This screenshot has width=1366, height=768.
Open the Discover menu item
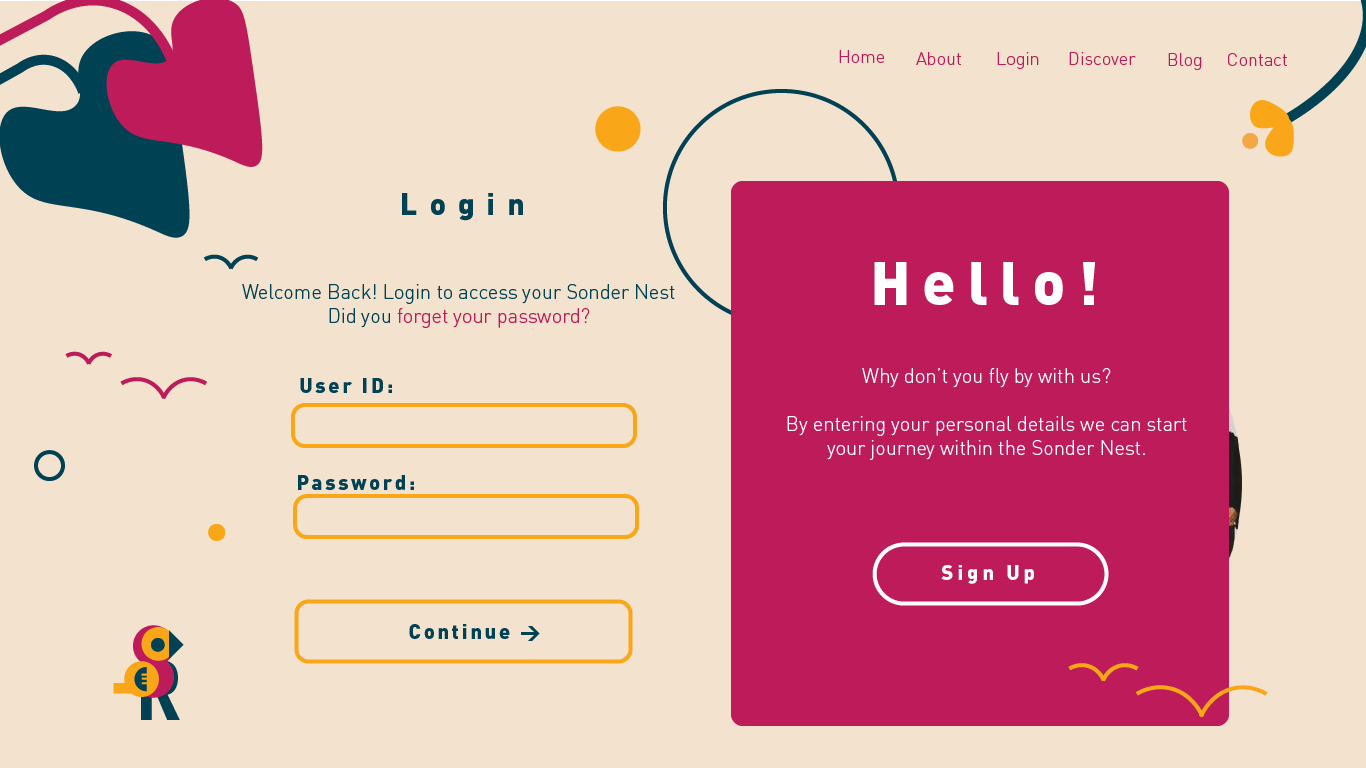pyautogui.click(x=1102, y=59)
